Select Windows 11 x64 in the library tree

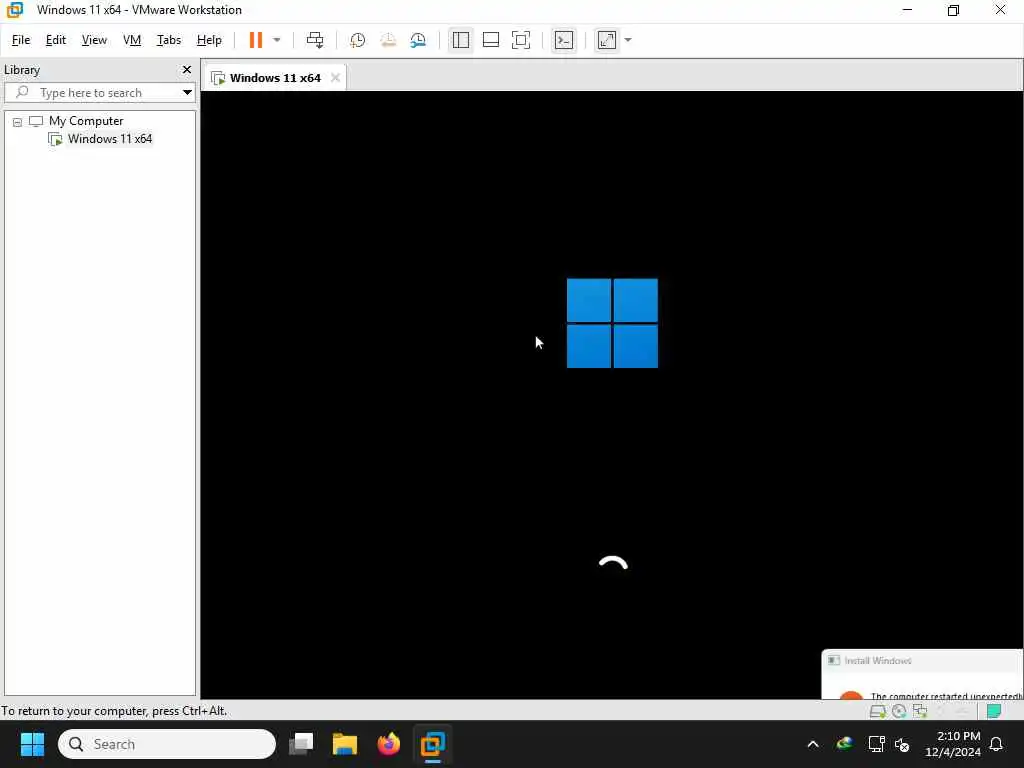[110, 138]
